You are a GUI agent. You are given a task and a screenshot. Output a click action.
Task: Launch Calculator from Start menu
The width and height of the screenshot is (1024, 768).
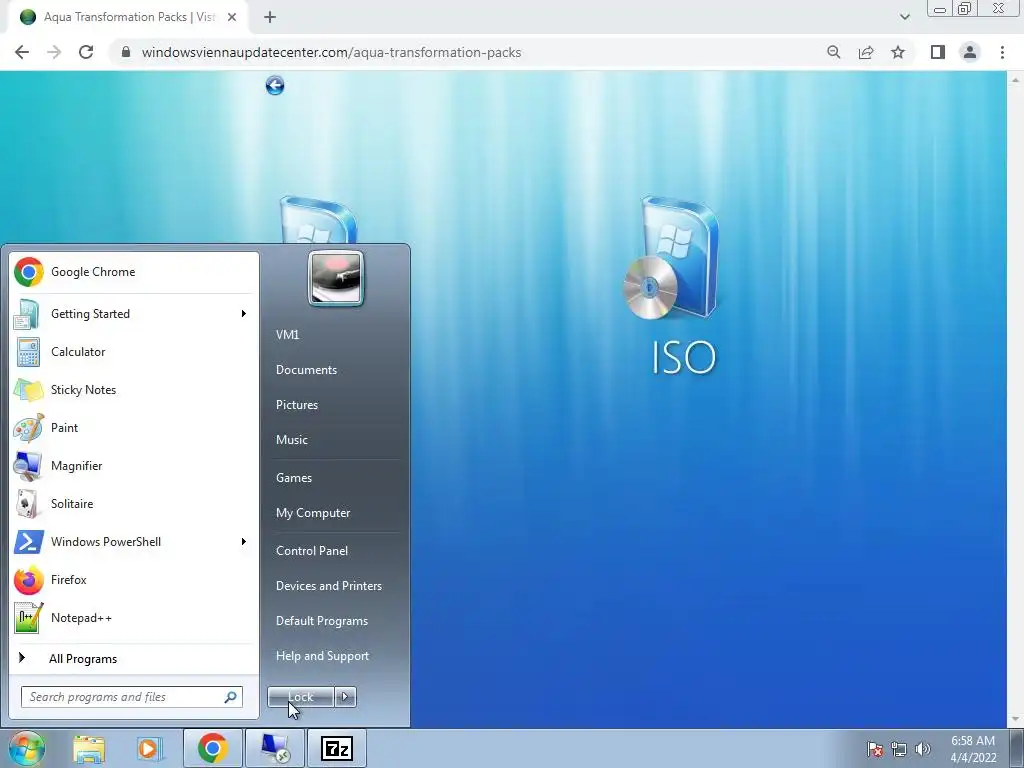point(134,352)
